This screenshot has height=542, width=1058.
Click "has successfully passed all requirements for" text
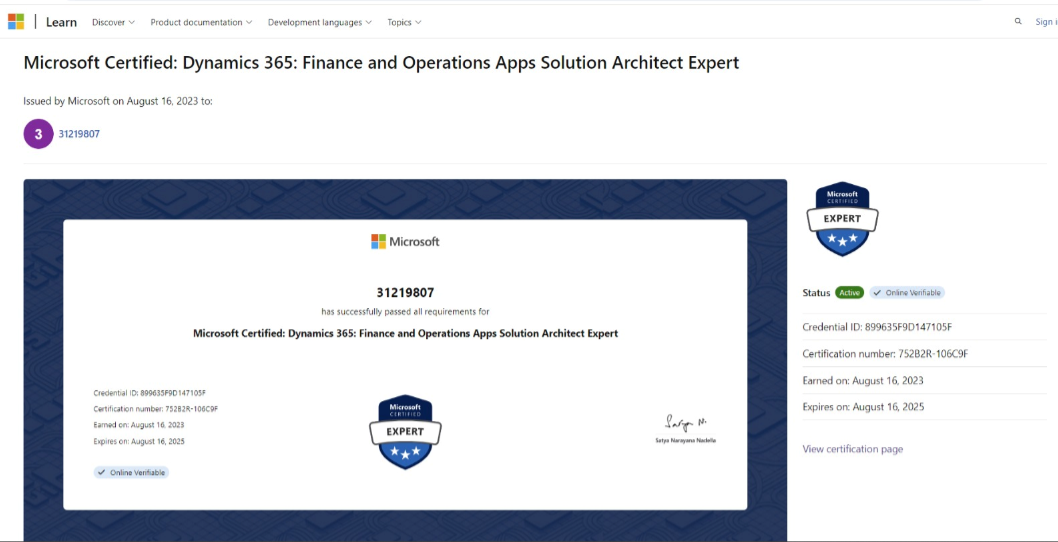(405, 312)
